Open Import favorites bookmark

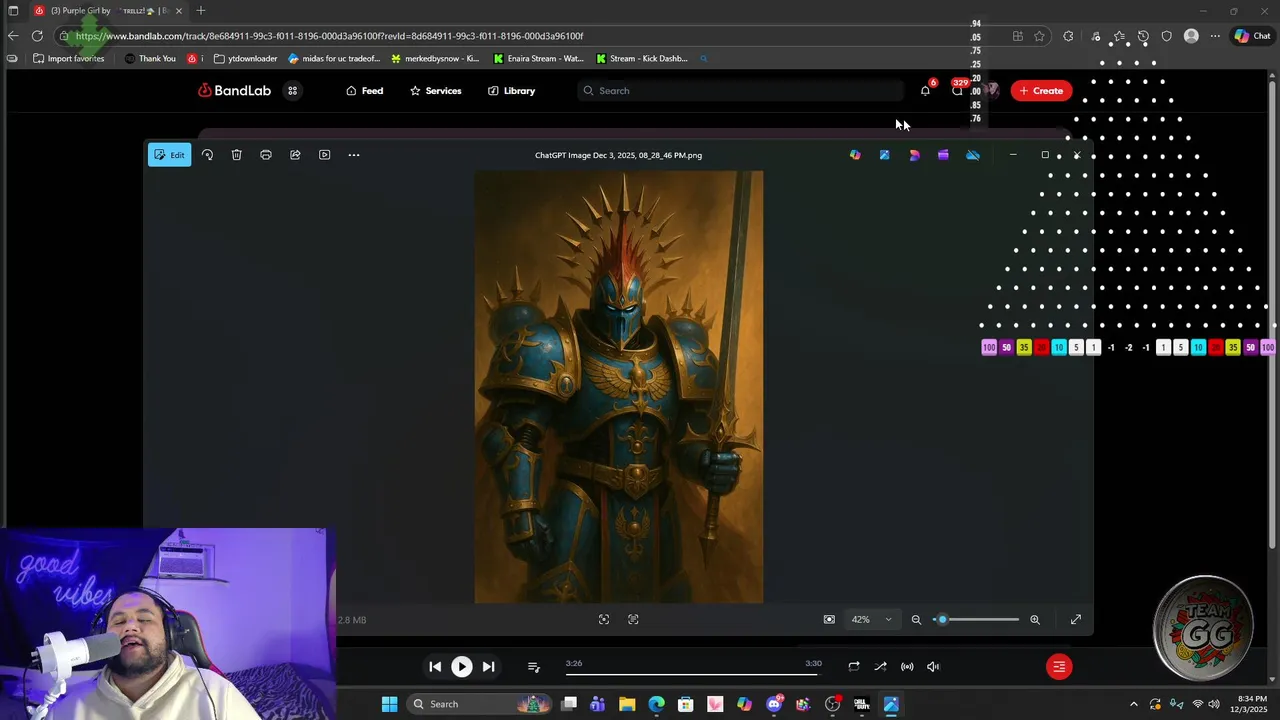tap(68, 58)
